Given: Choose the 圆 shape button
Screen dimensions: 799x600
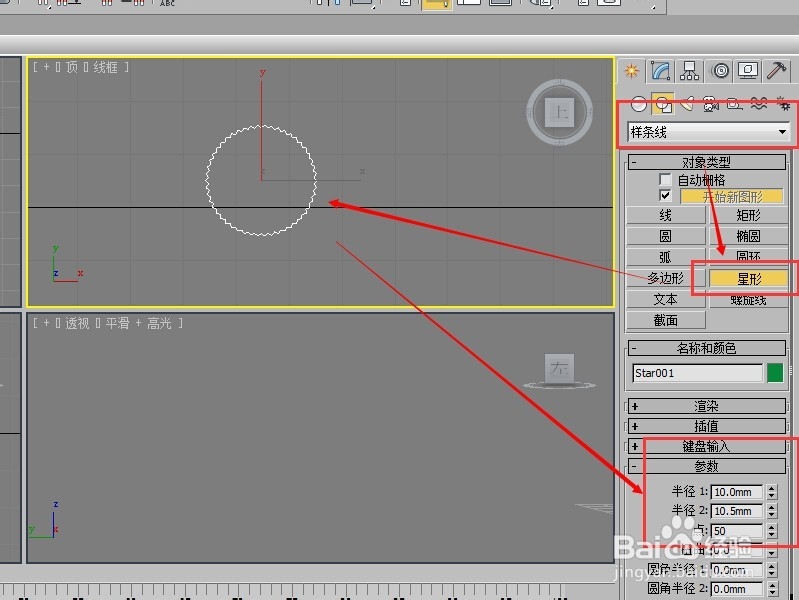Looking at the screenshot, I should 665,236.
